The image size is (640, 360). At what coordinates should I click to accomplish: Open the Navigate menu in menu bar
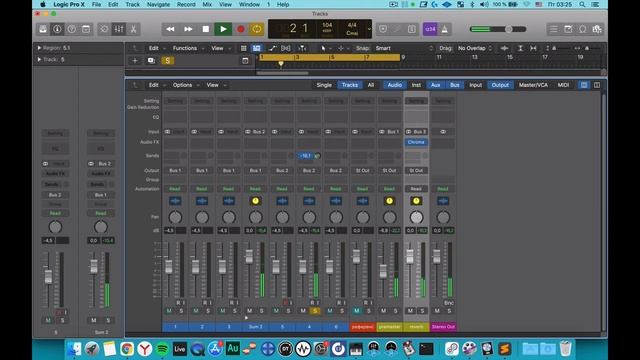point(158,4)
